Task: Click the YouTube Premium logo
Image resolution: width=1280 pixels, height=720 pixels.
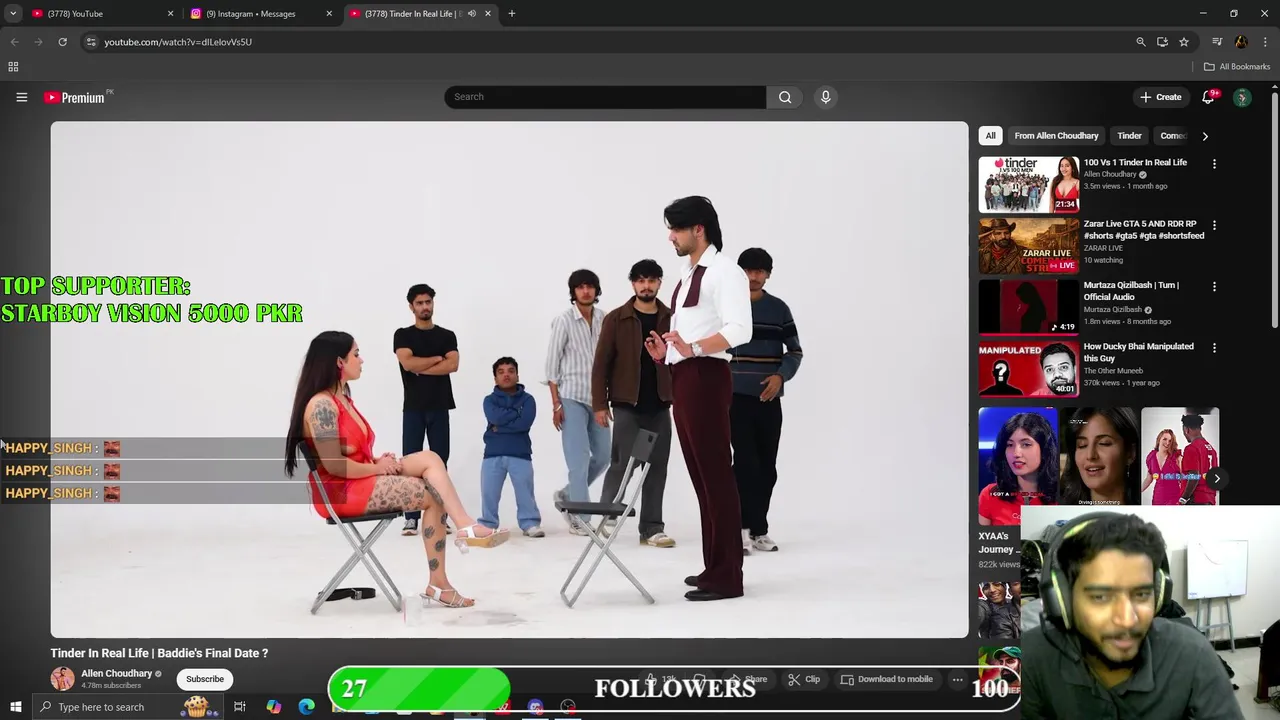Action: pyautogui.click(x=74, y=97)
